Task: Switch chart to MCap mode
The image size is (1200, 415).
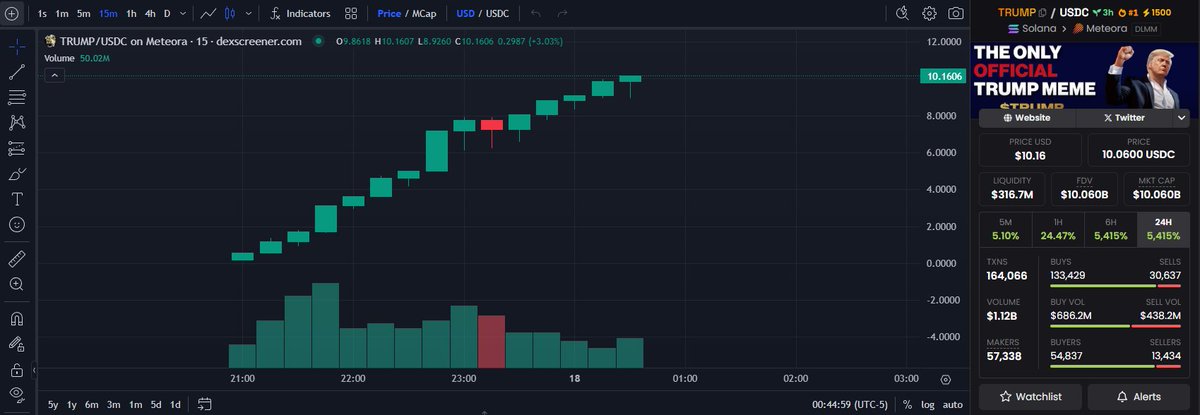Action: pos(424,14)
